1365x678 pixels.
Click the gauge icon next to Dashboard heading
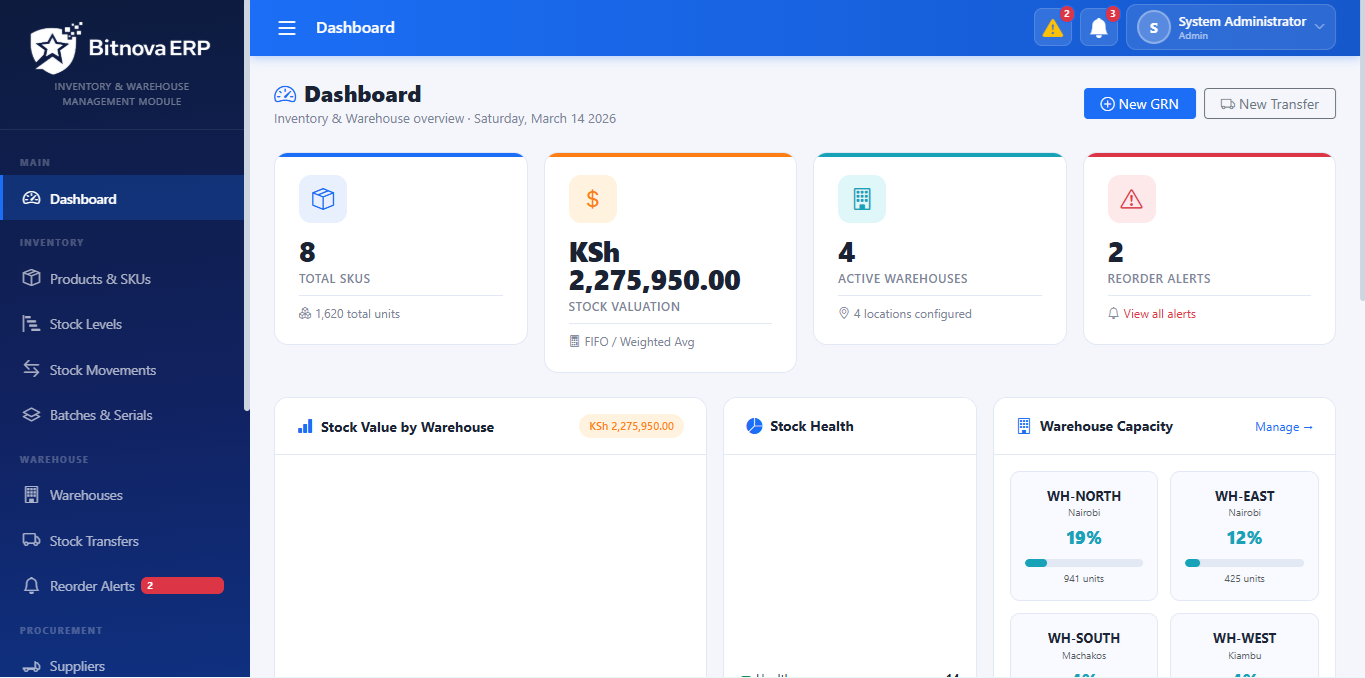pos(285,94)
